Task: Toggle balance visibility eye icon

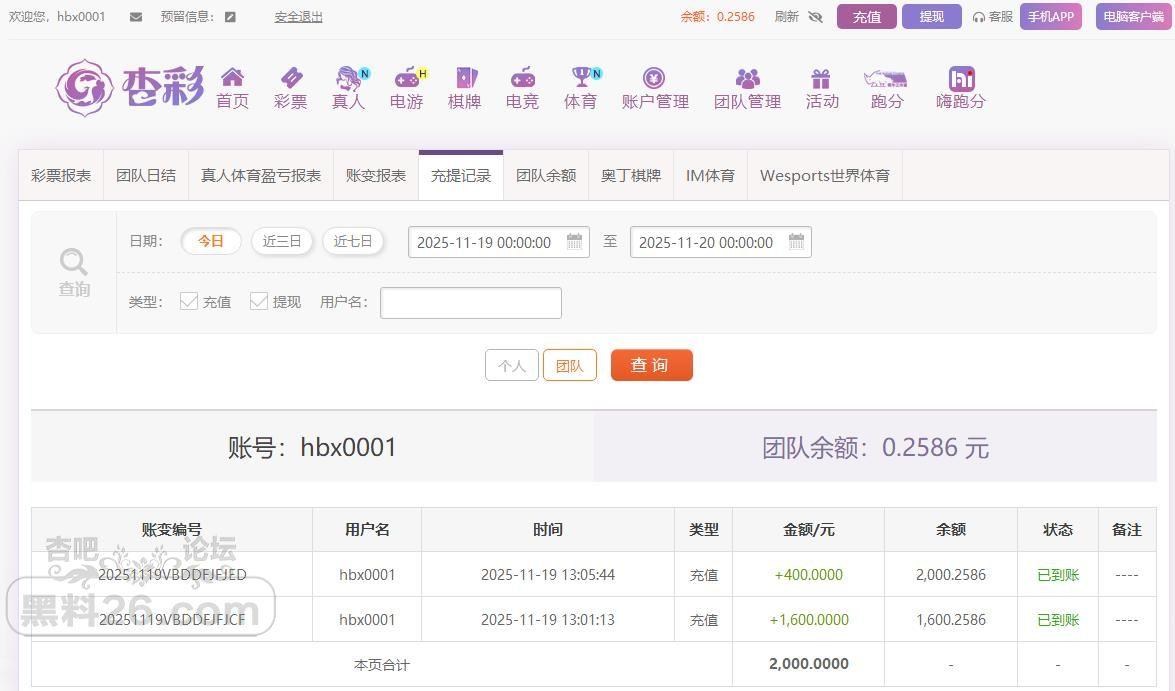Action: [815, 17]
